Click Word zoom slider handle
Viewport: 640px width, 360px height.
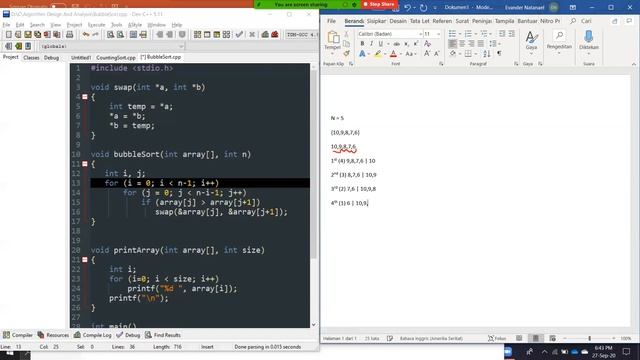pos(589,338)
